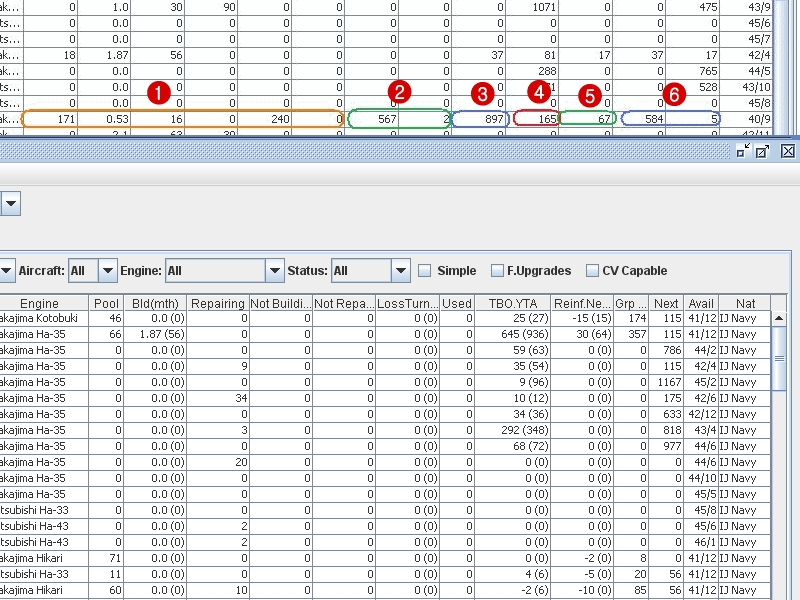Open the dropdown arrow above the filter bar

click(11, 203)
